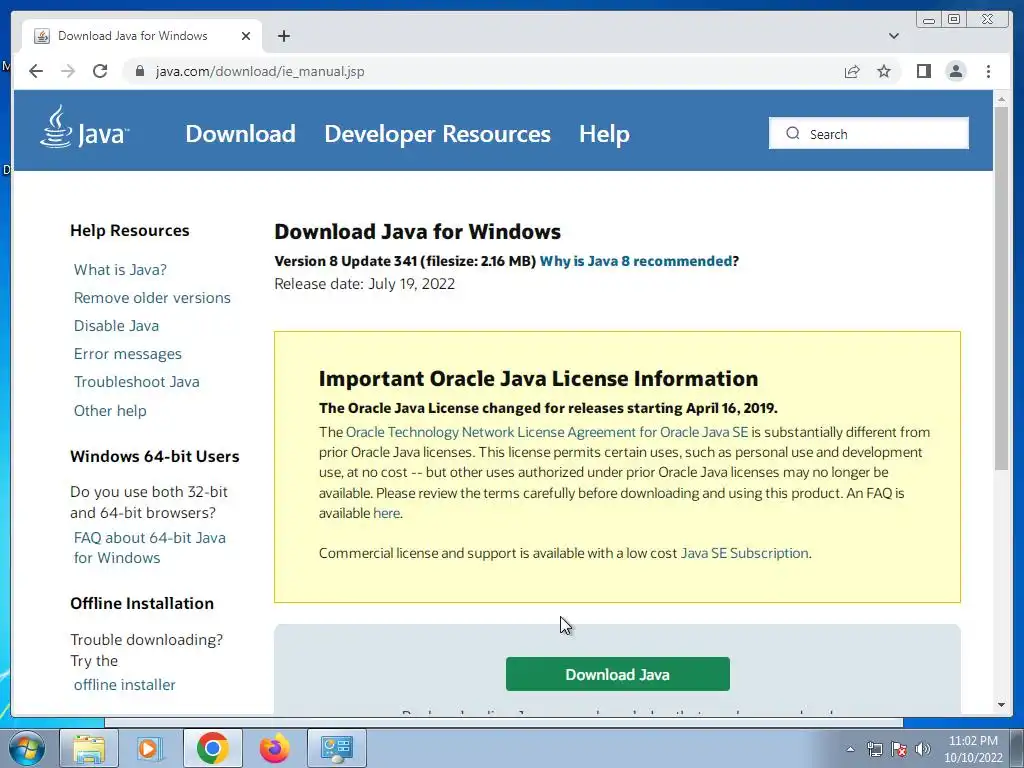Open the Help menu in header
Image resolution: width=1024 pixels, height=768 pixels.
604,133
